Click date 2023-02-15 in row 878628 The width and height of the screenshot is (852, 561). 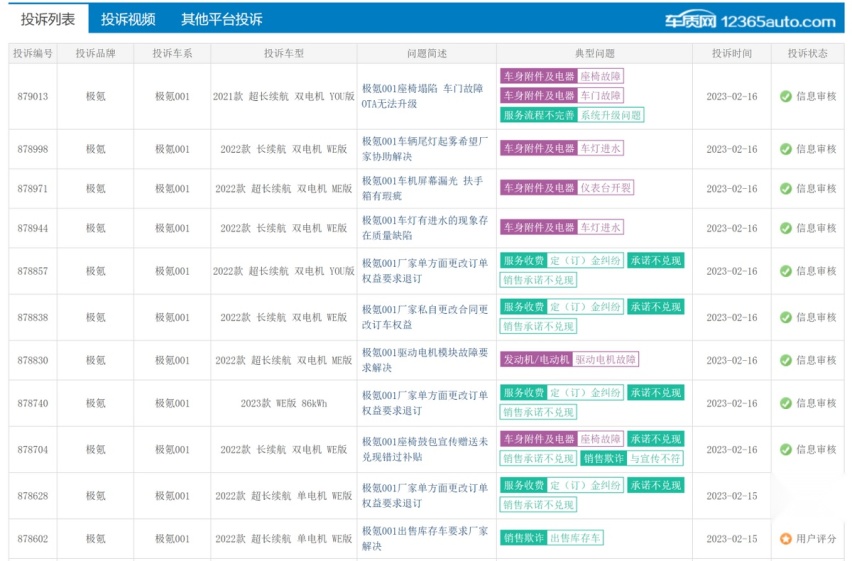[732, 496]
